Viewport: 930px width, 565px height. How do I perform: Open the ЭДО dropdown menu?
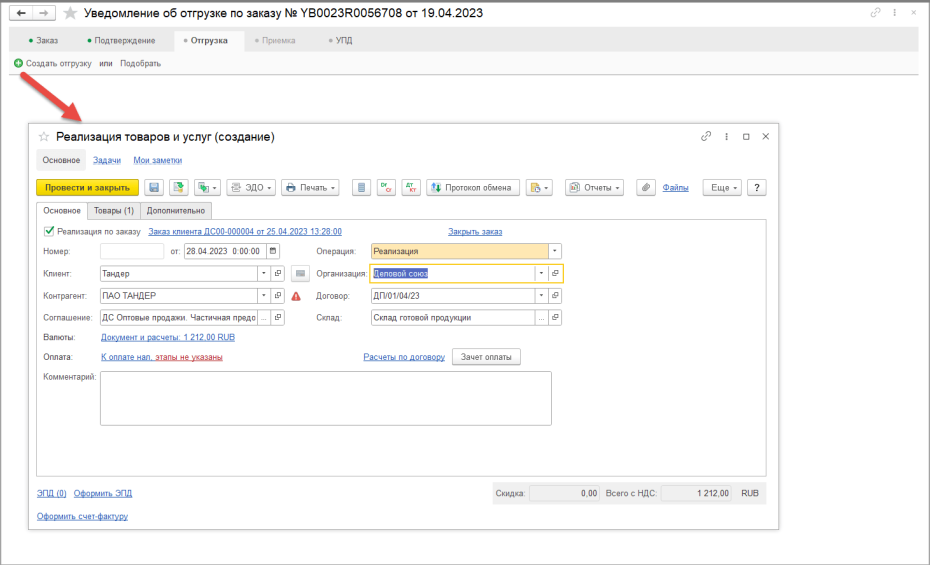[251, 187]
